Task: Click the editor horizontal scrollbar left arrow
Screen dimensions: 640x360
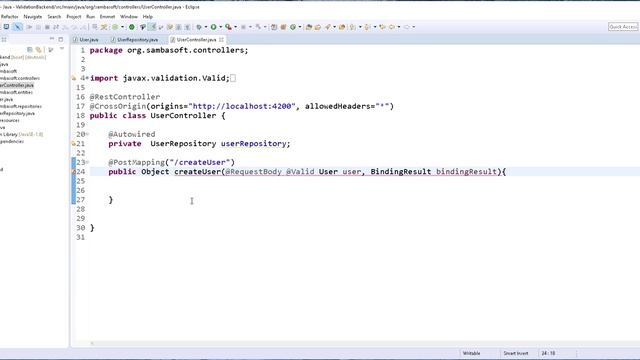Action: pos(92,344)
